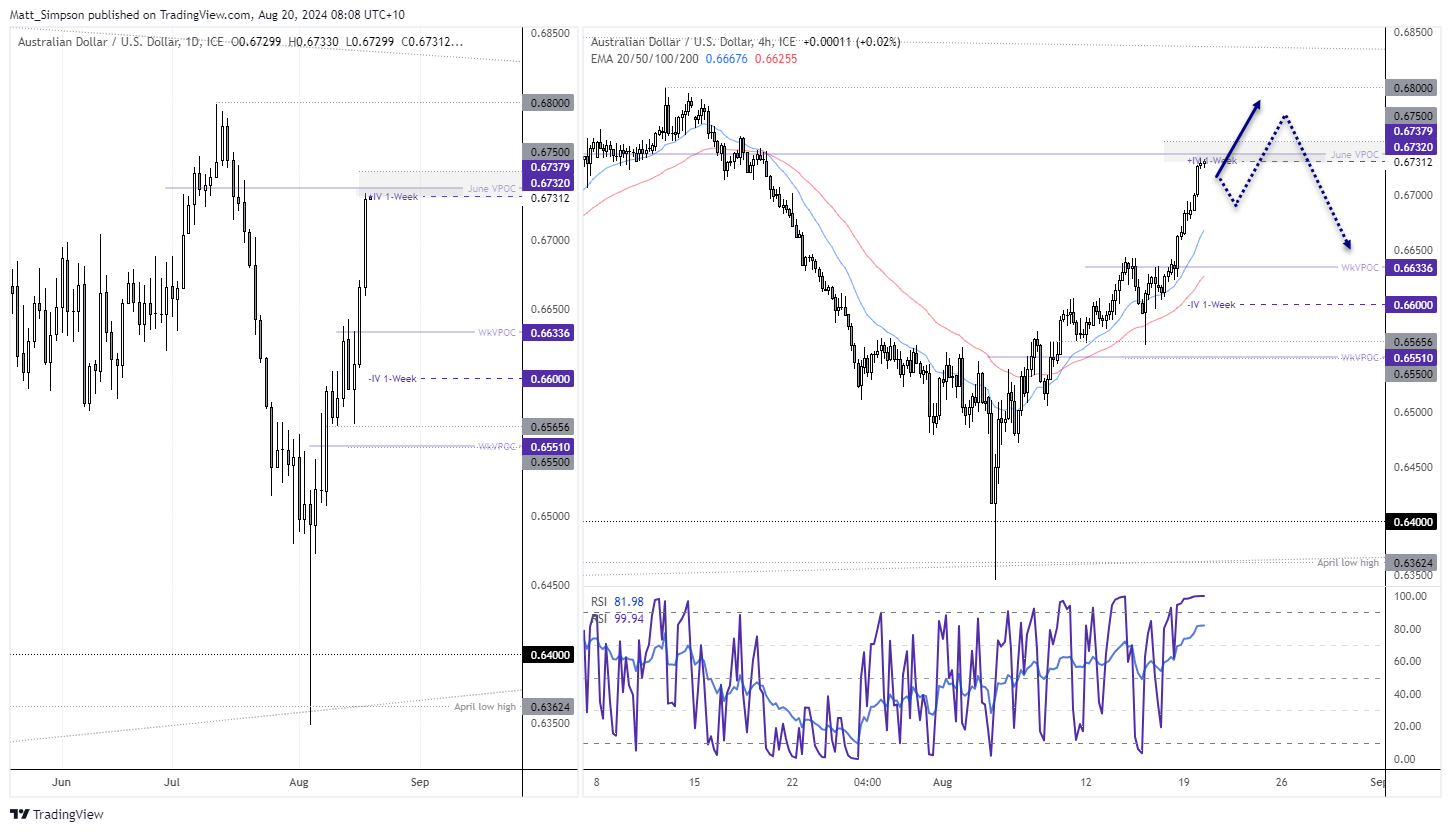Viewport: 1451px width, 832px height.
Task: Click the '12' date on 4h time axis
Action: coord(1085,782)
